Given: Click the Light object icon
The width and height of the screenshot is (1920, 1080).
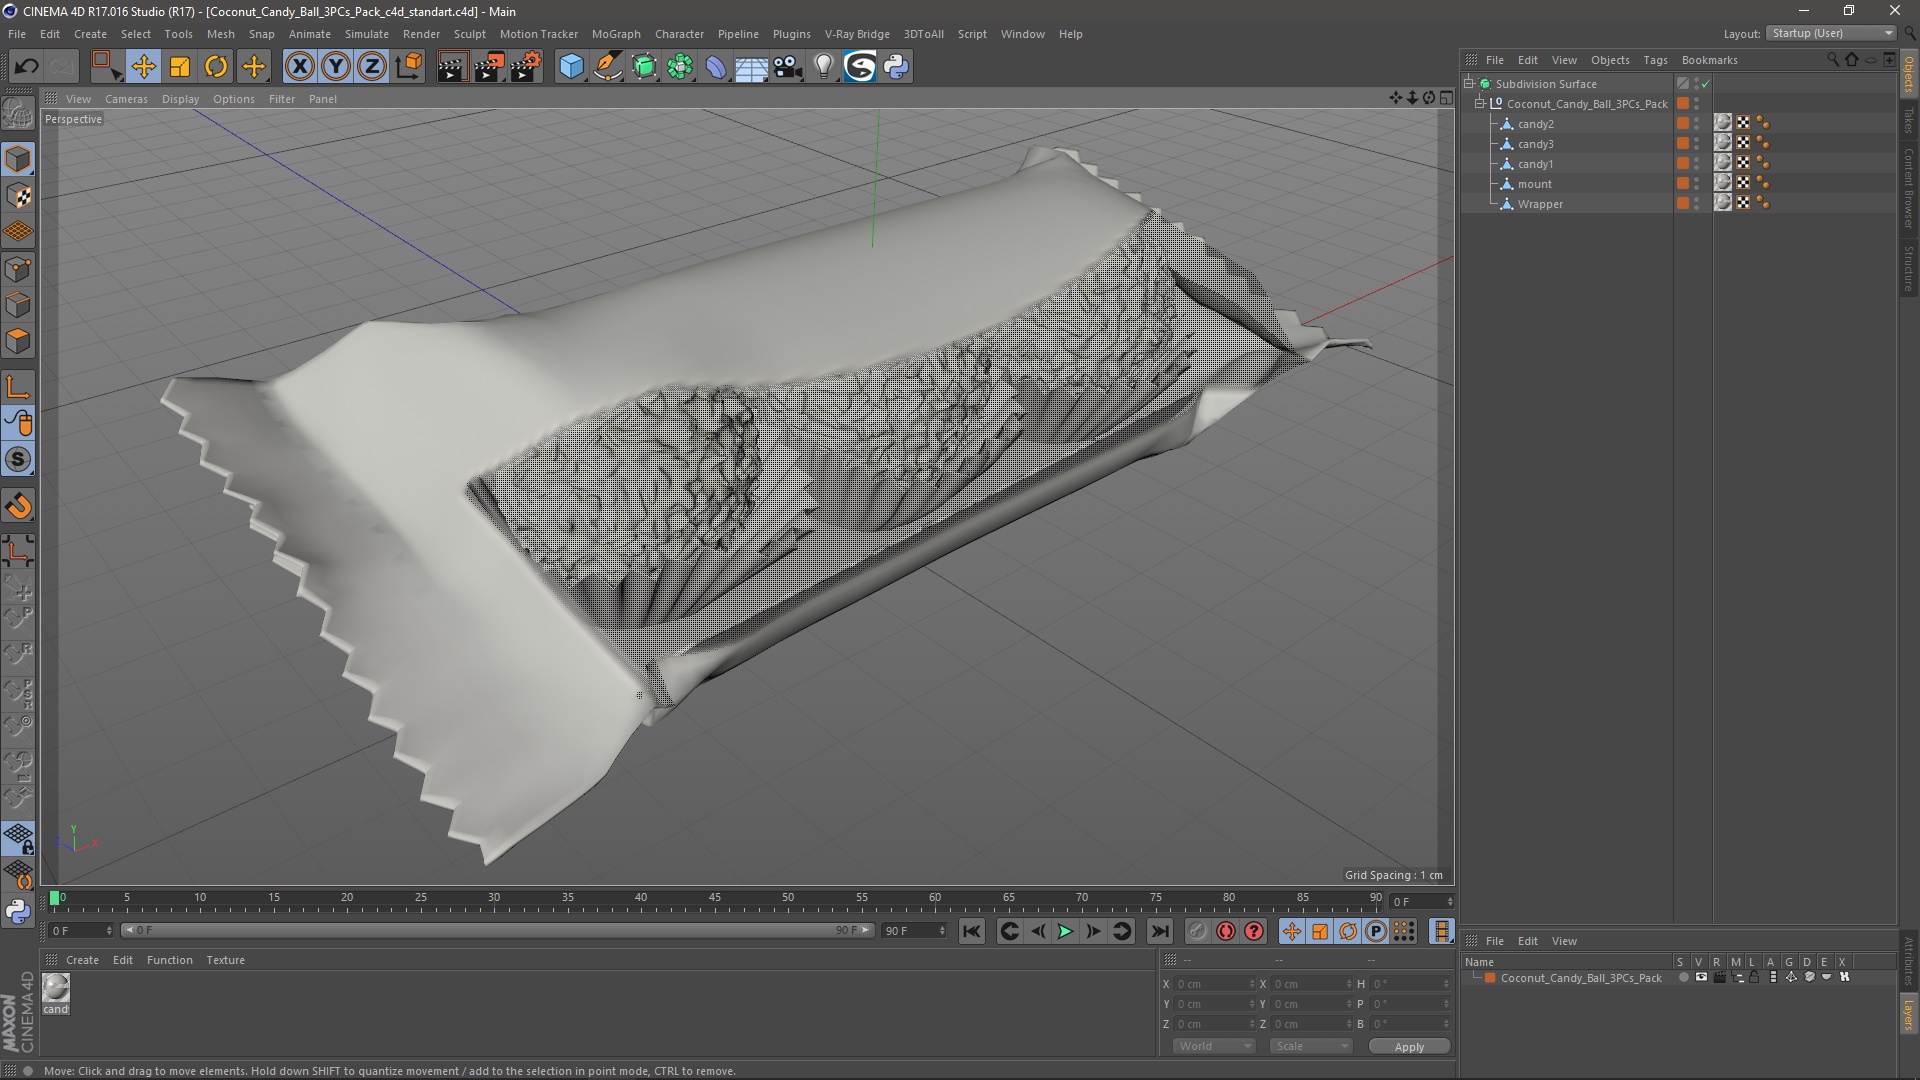Looking at the screenshot, I should tap(823, 67).
